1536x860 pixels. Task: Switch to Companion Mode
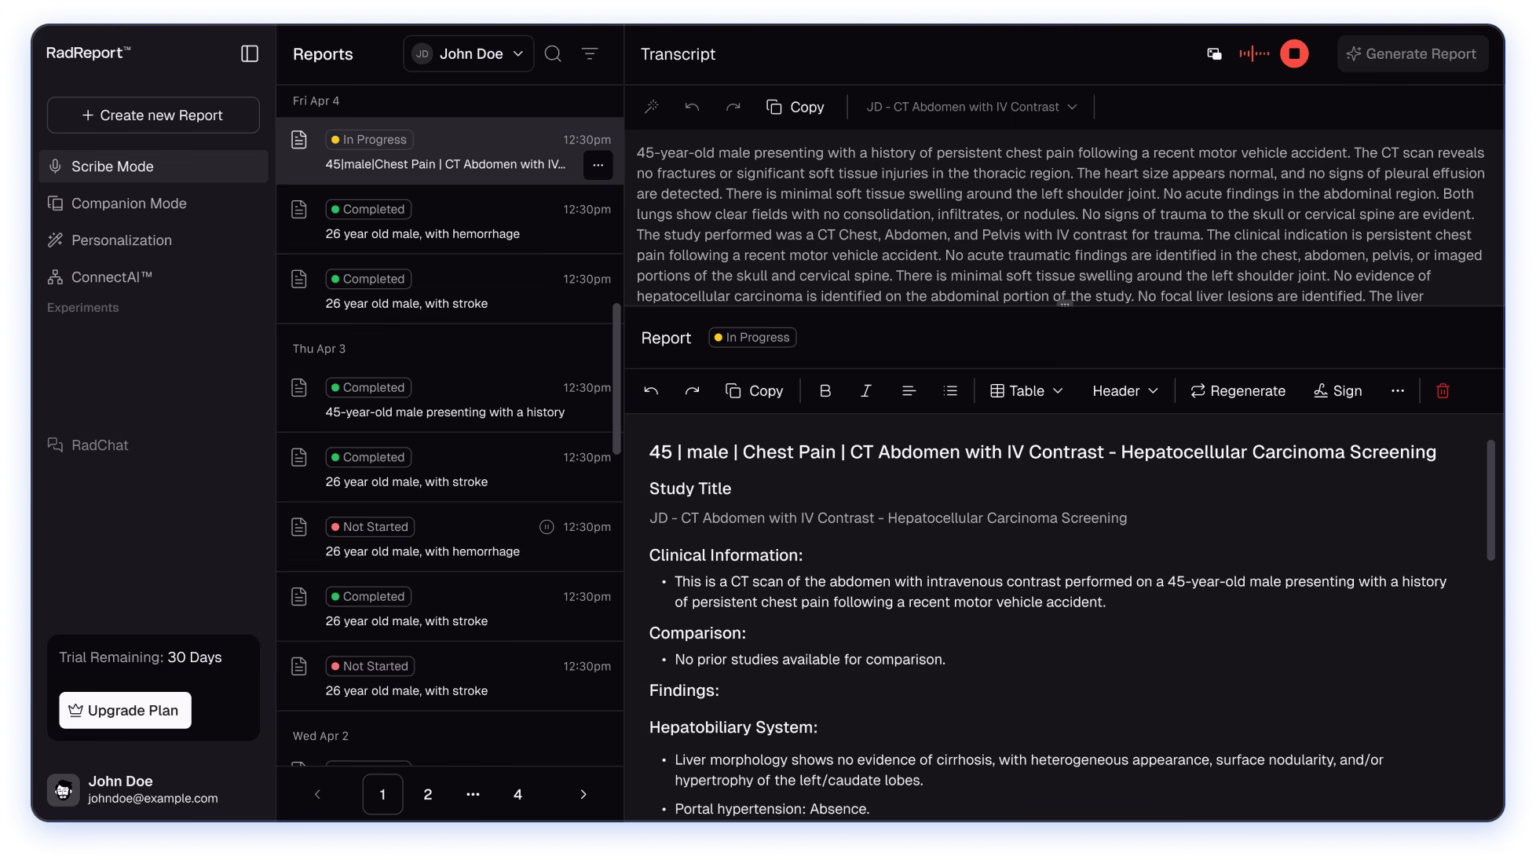128,203
